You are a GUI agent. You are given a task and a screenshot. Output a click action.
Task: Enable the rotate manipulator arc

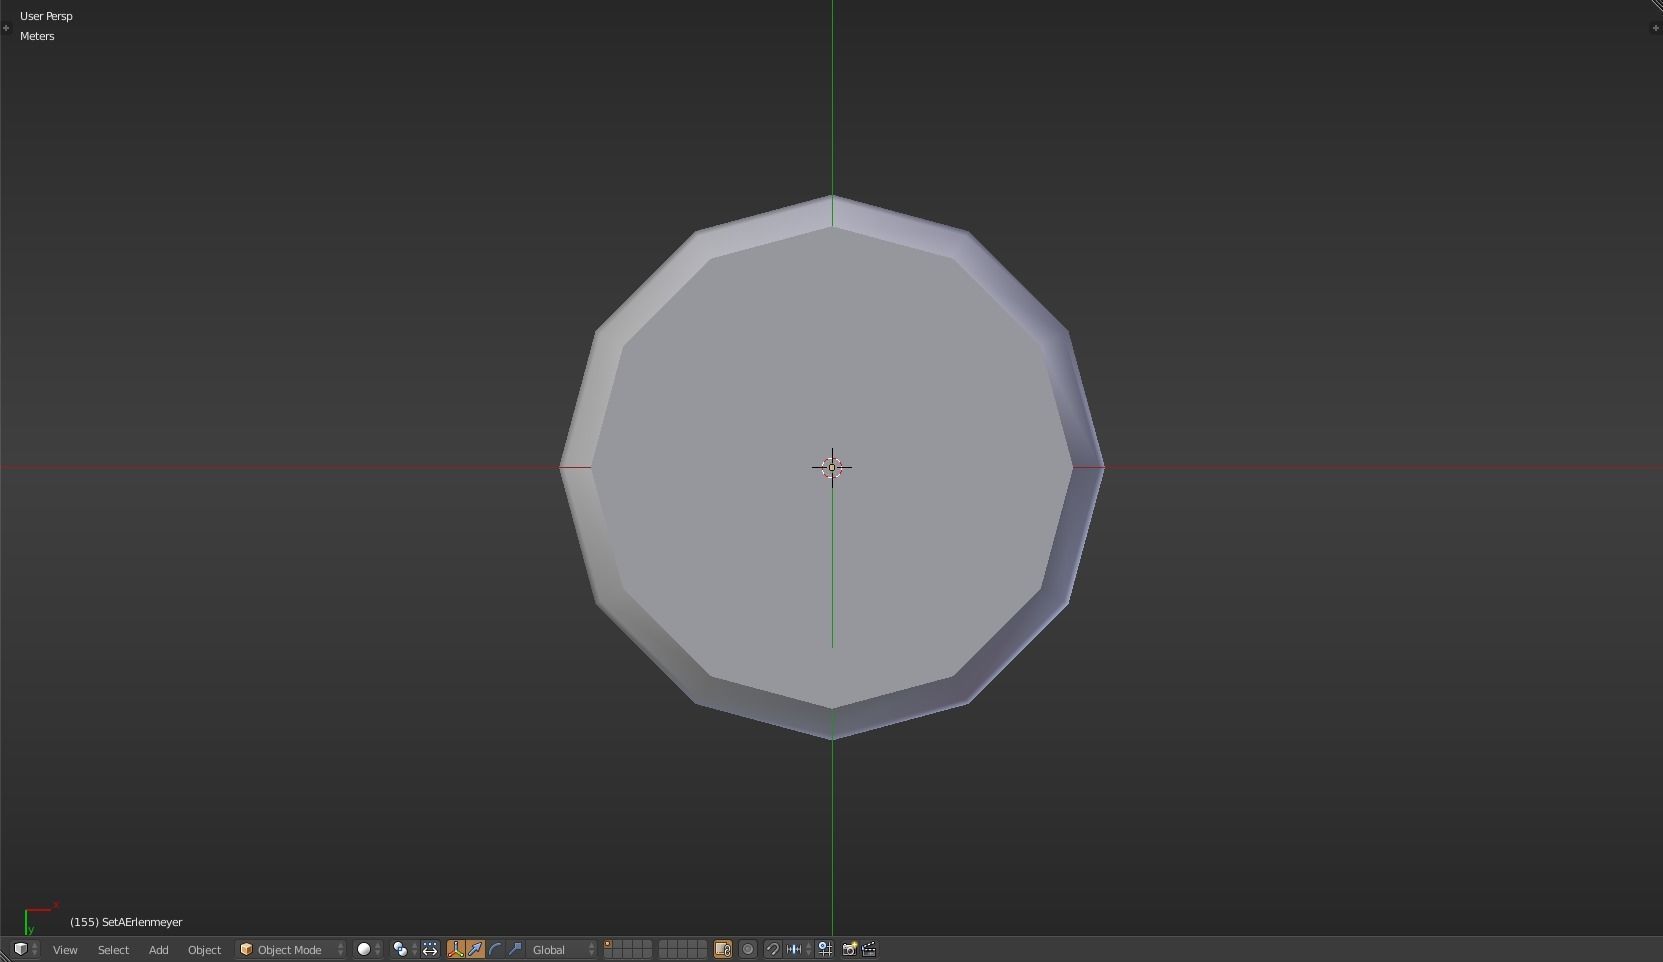click(495, 949)
